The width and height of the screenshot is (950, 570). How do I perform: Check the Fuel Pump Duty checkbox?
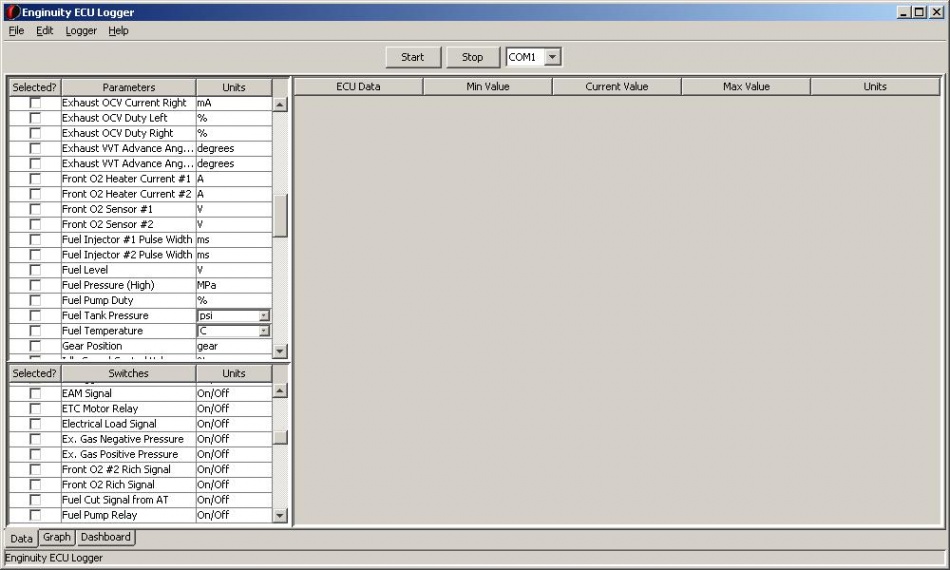(35, 300)
